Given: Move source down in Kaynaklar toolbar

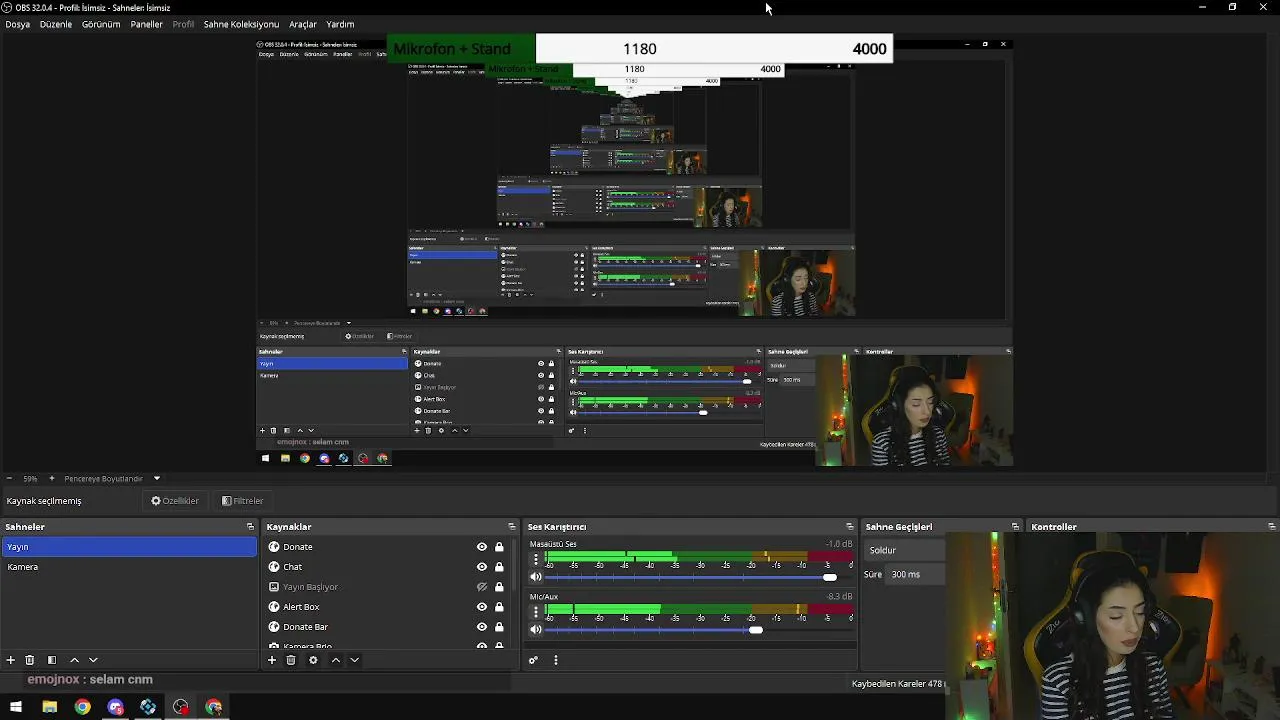Looking at the screenshot, I should 354,660.
